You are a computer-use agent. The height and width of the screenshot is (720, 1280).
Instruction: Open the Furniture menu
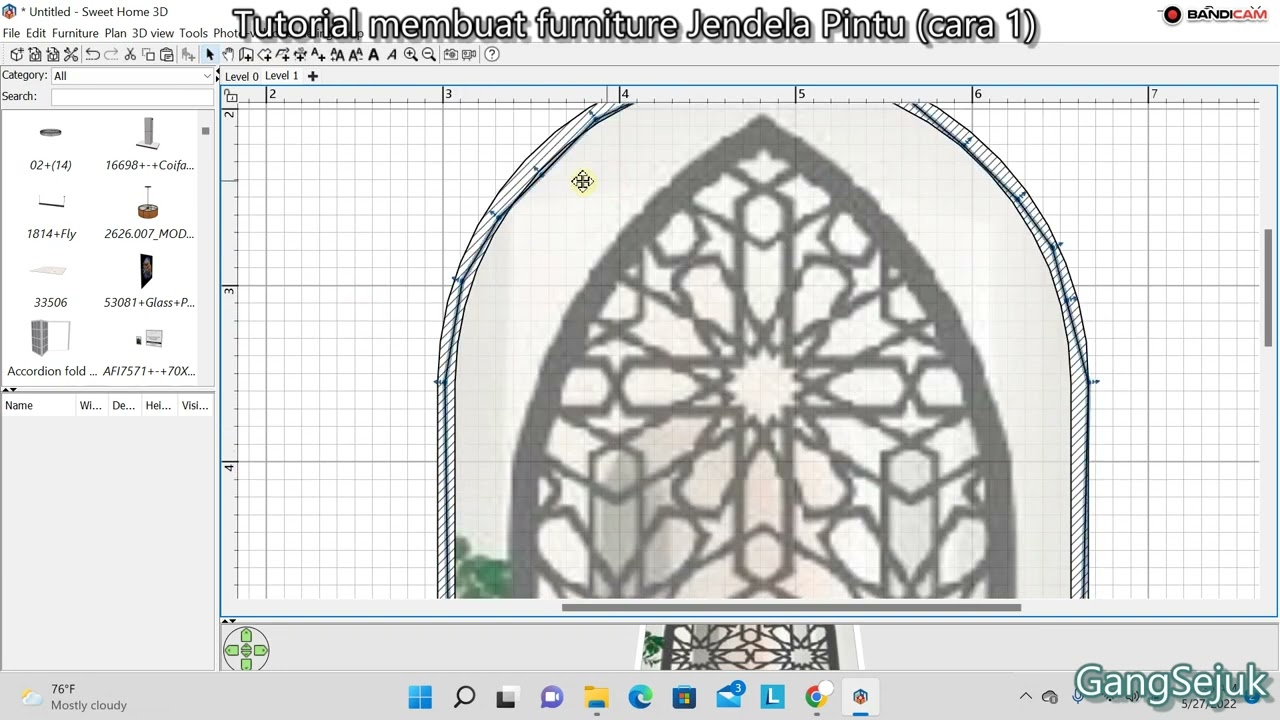pyautogui.click(x=75, y=33)
